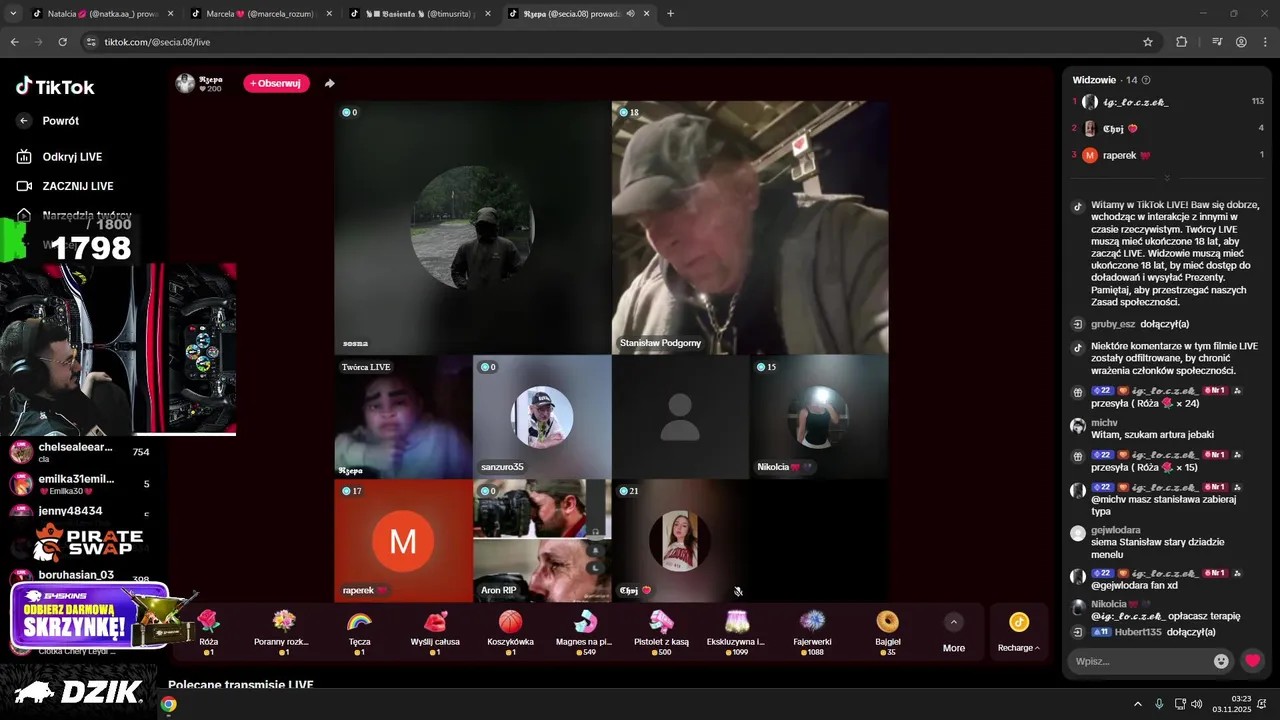Click the browser back arrow
Image resolution: width=1280 pixels, height=720 pixels.
click(x=14, y=42)
